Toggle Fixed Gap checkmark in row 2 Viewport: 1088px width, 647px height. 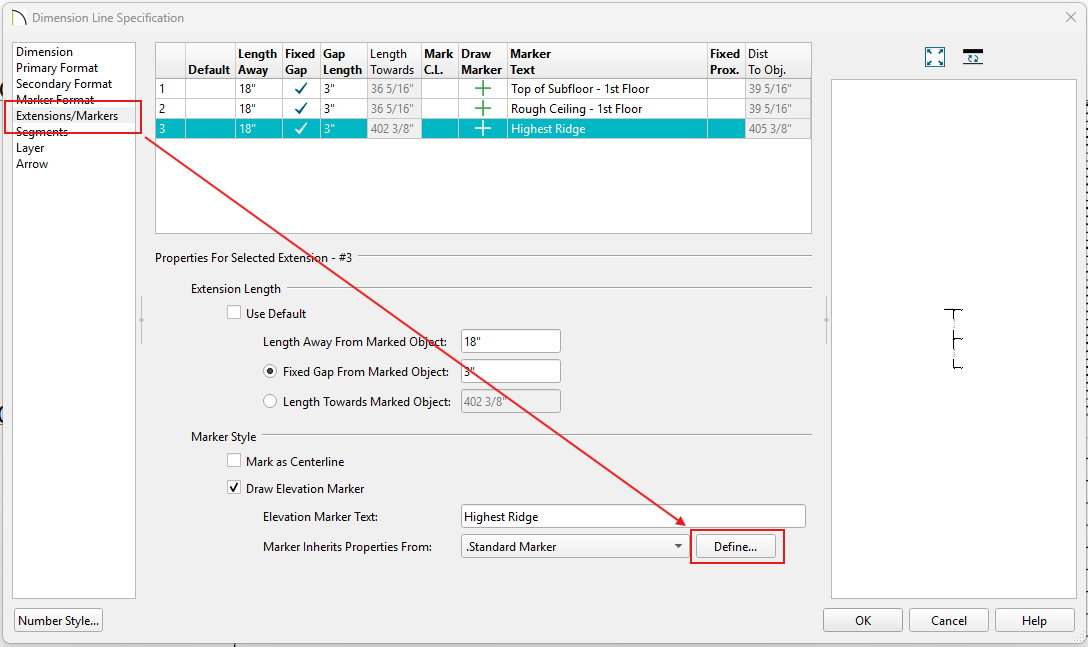[x=300, y=109]
